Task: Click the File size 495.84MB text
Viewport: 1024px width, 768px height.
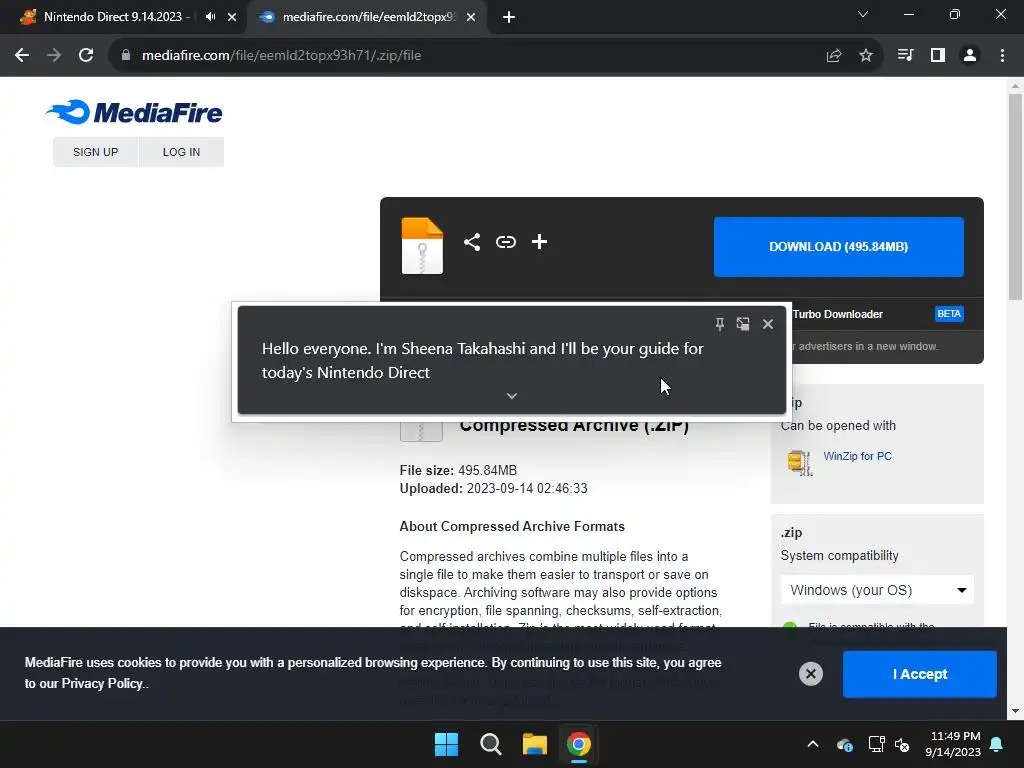Action: click(x=458, y=470)
